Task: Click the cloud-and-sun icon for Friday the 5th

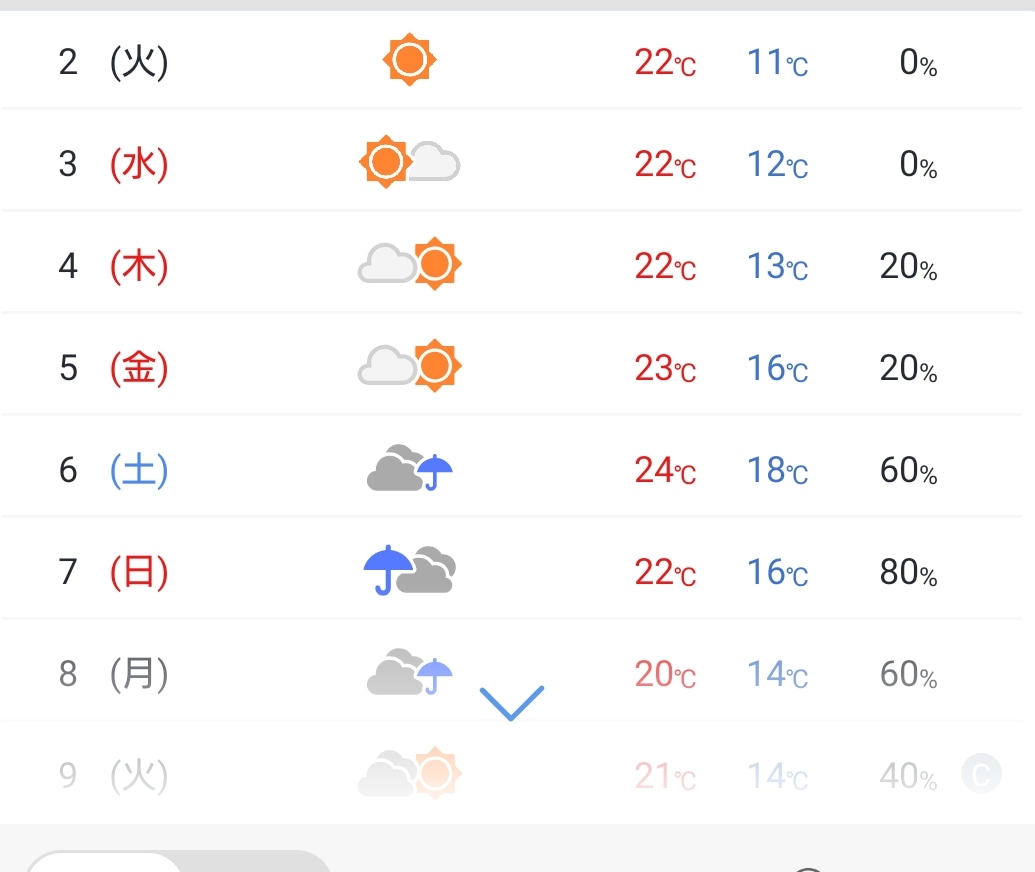Action: tap(409, 366)
